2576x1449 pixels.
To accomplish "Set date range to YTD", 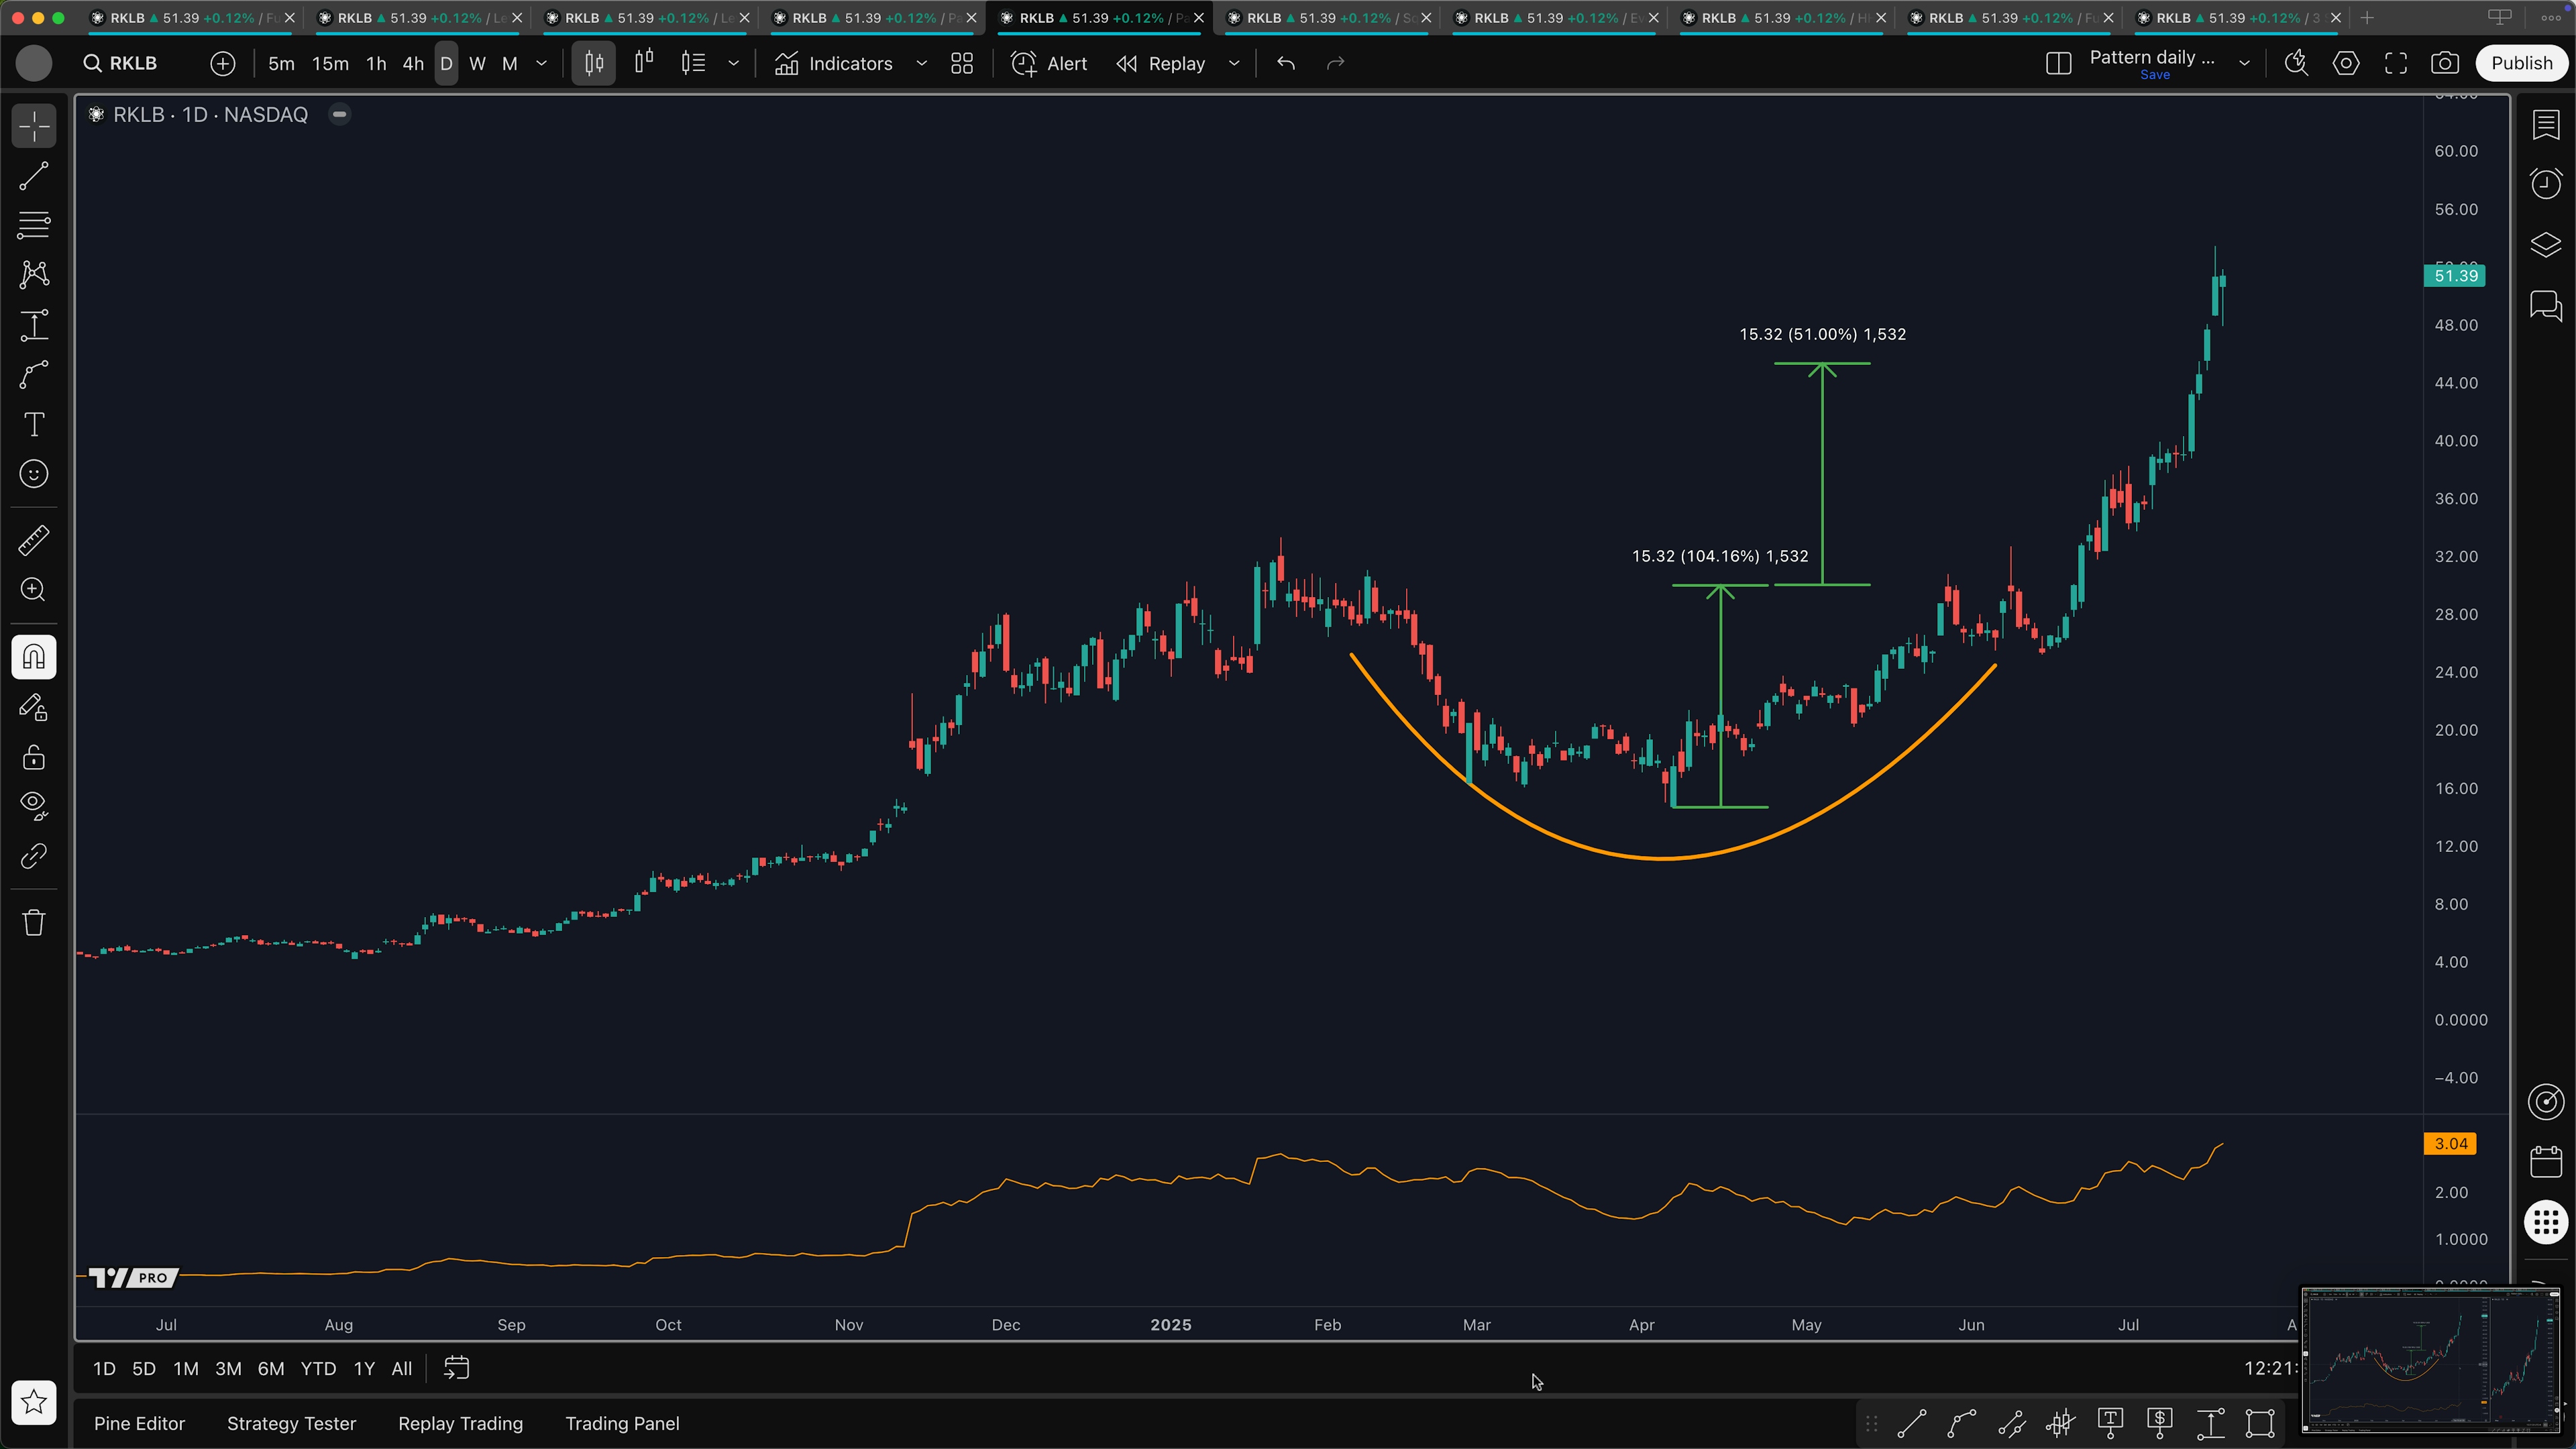I will (318, 1369).
